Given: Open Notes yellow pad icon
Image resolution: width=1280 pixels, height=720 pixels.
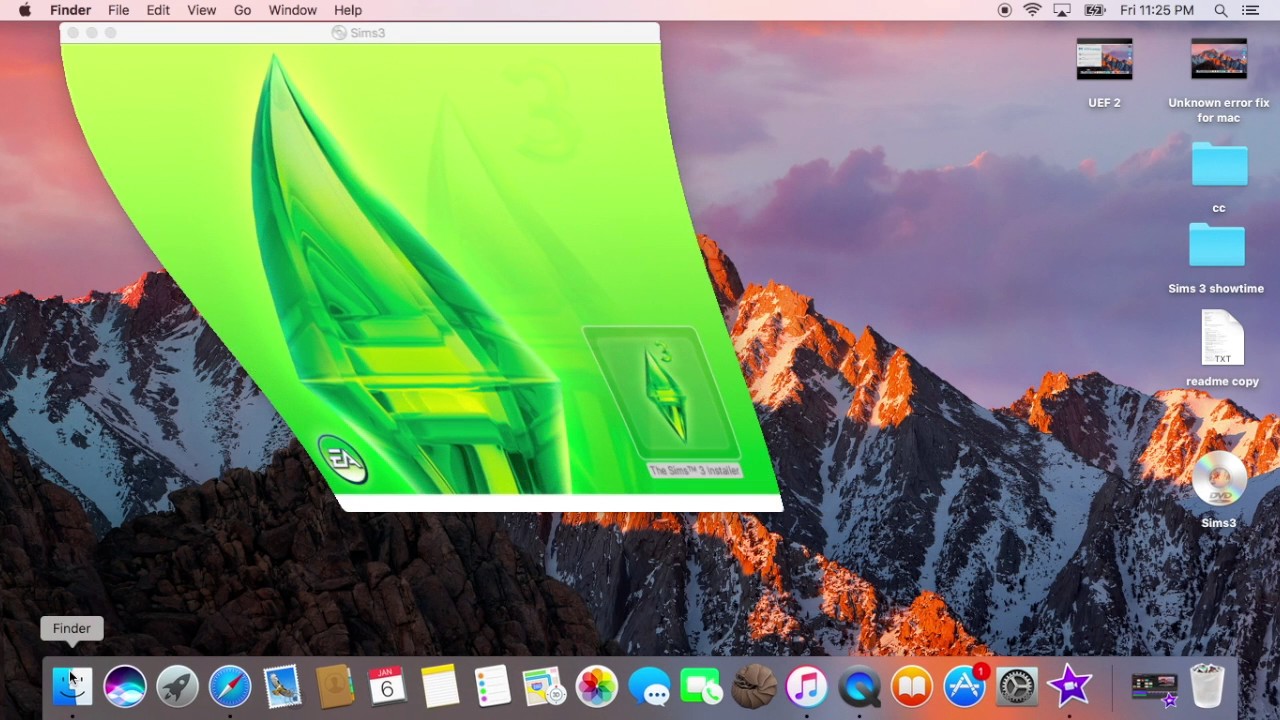Looking at the screenshot, I should click(440, 686).
